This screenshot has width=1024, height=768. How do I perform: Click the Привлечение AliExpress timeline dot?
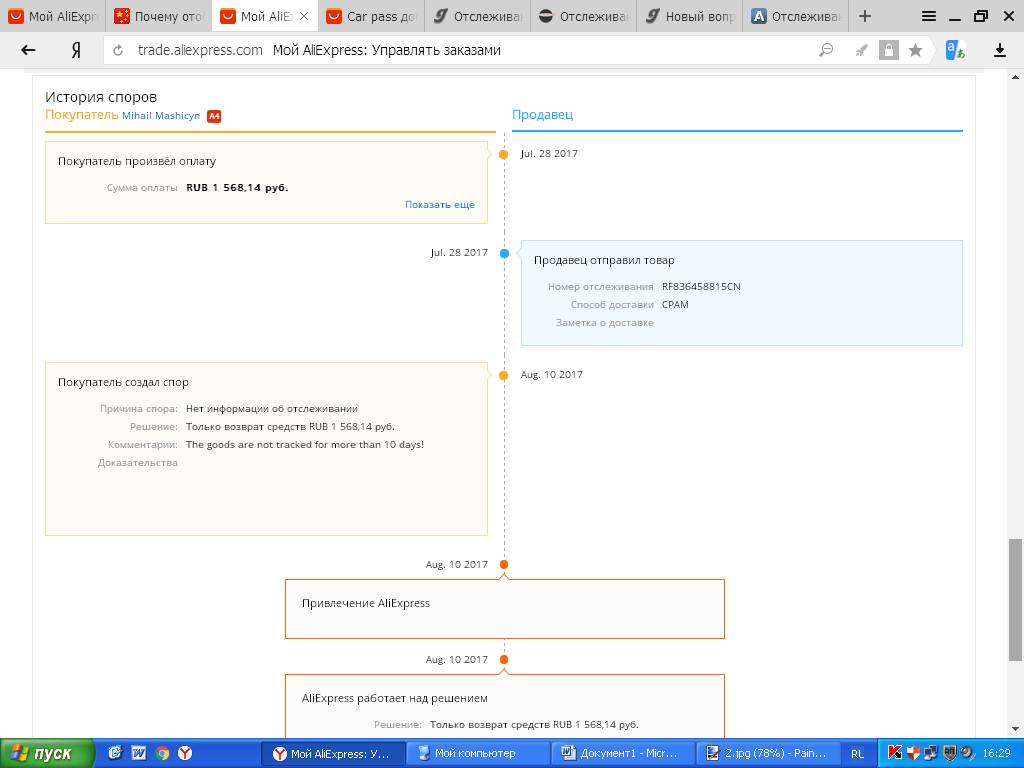point(504,564)
